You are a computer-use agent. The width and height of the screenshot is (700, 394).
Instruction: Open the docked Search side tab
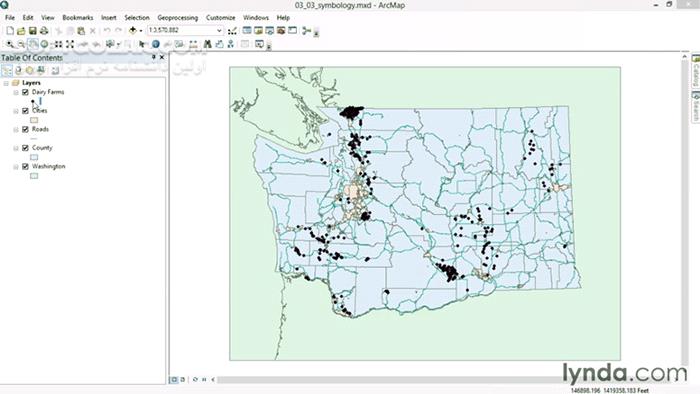[x=696, y=106]
